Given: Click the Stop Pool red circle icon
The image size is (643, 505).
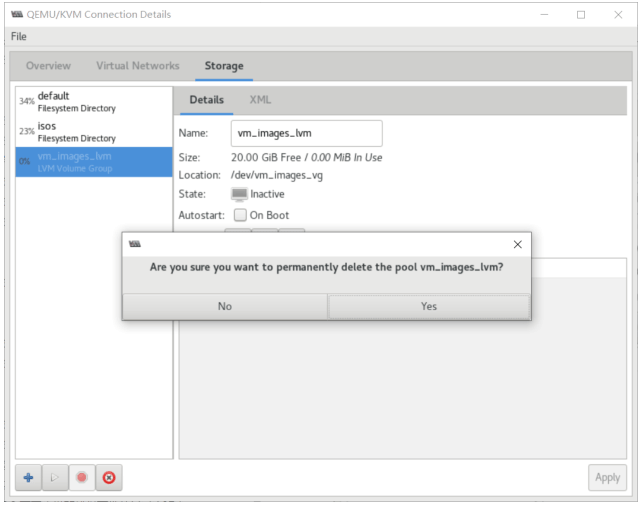Looking at the screenshot, I should 82,478.
